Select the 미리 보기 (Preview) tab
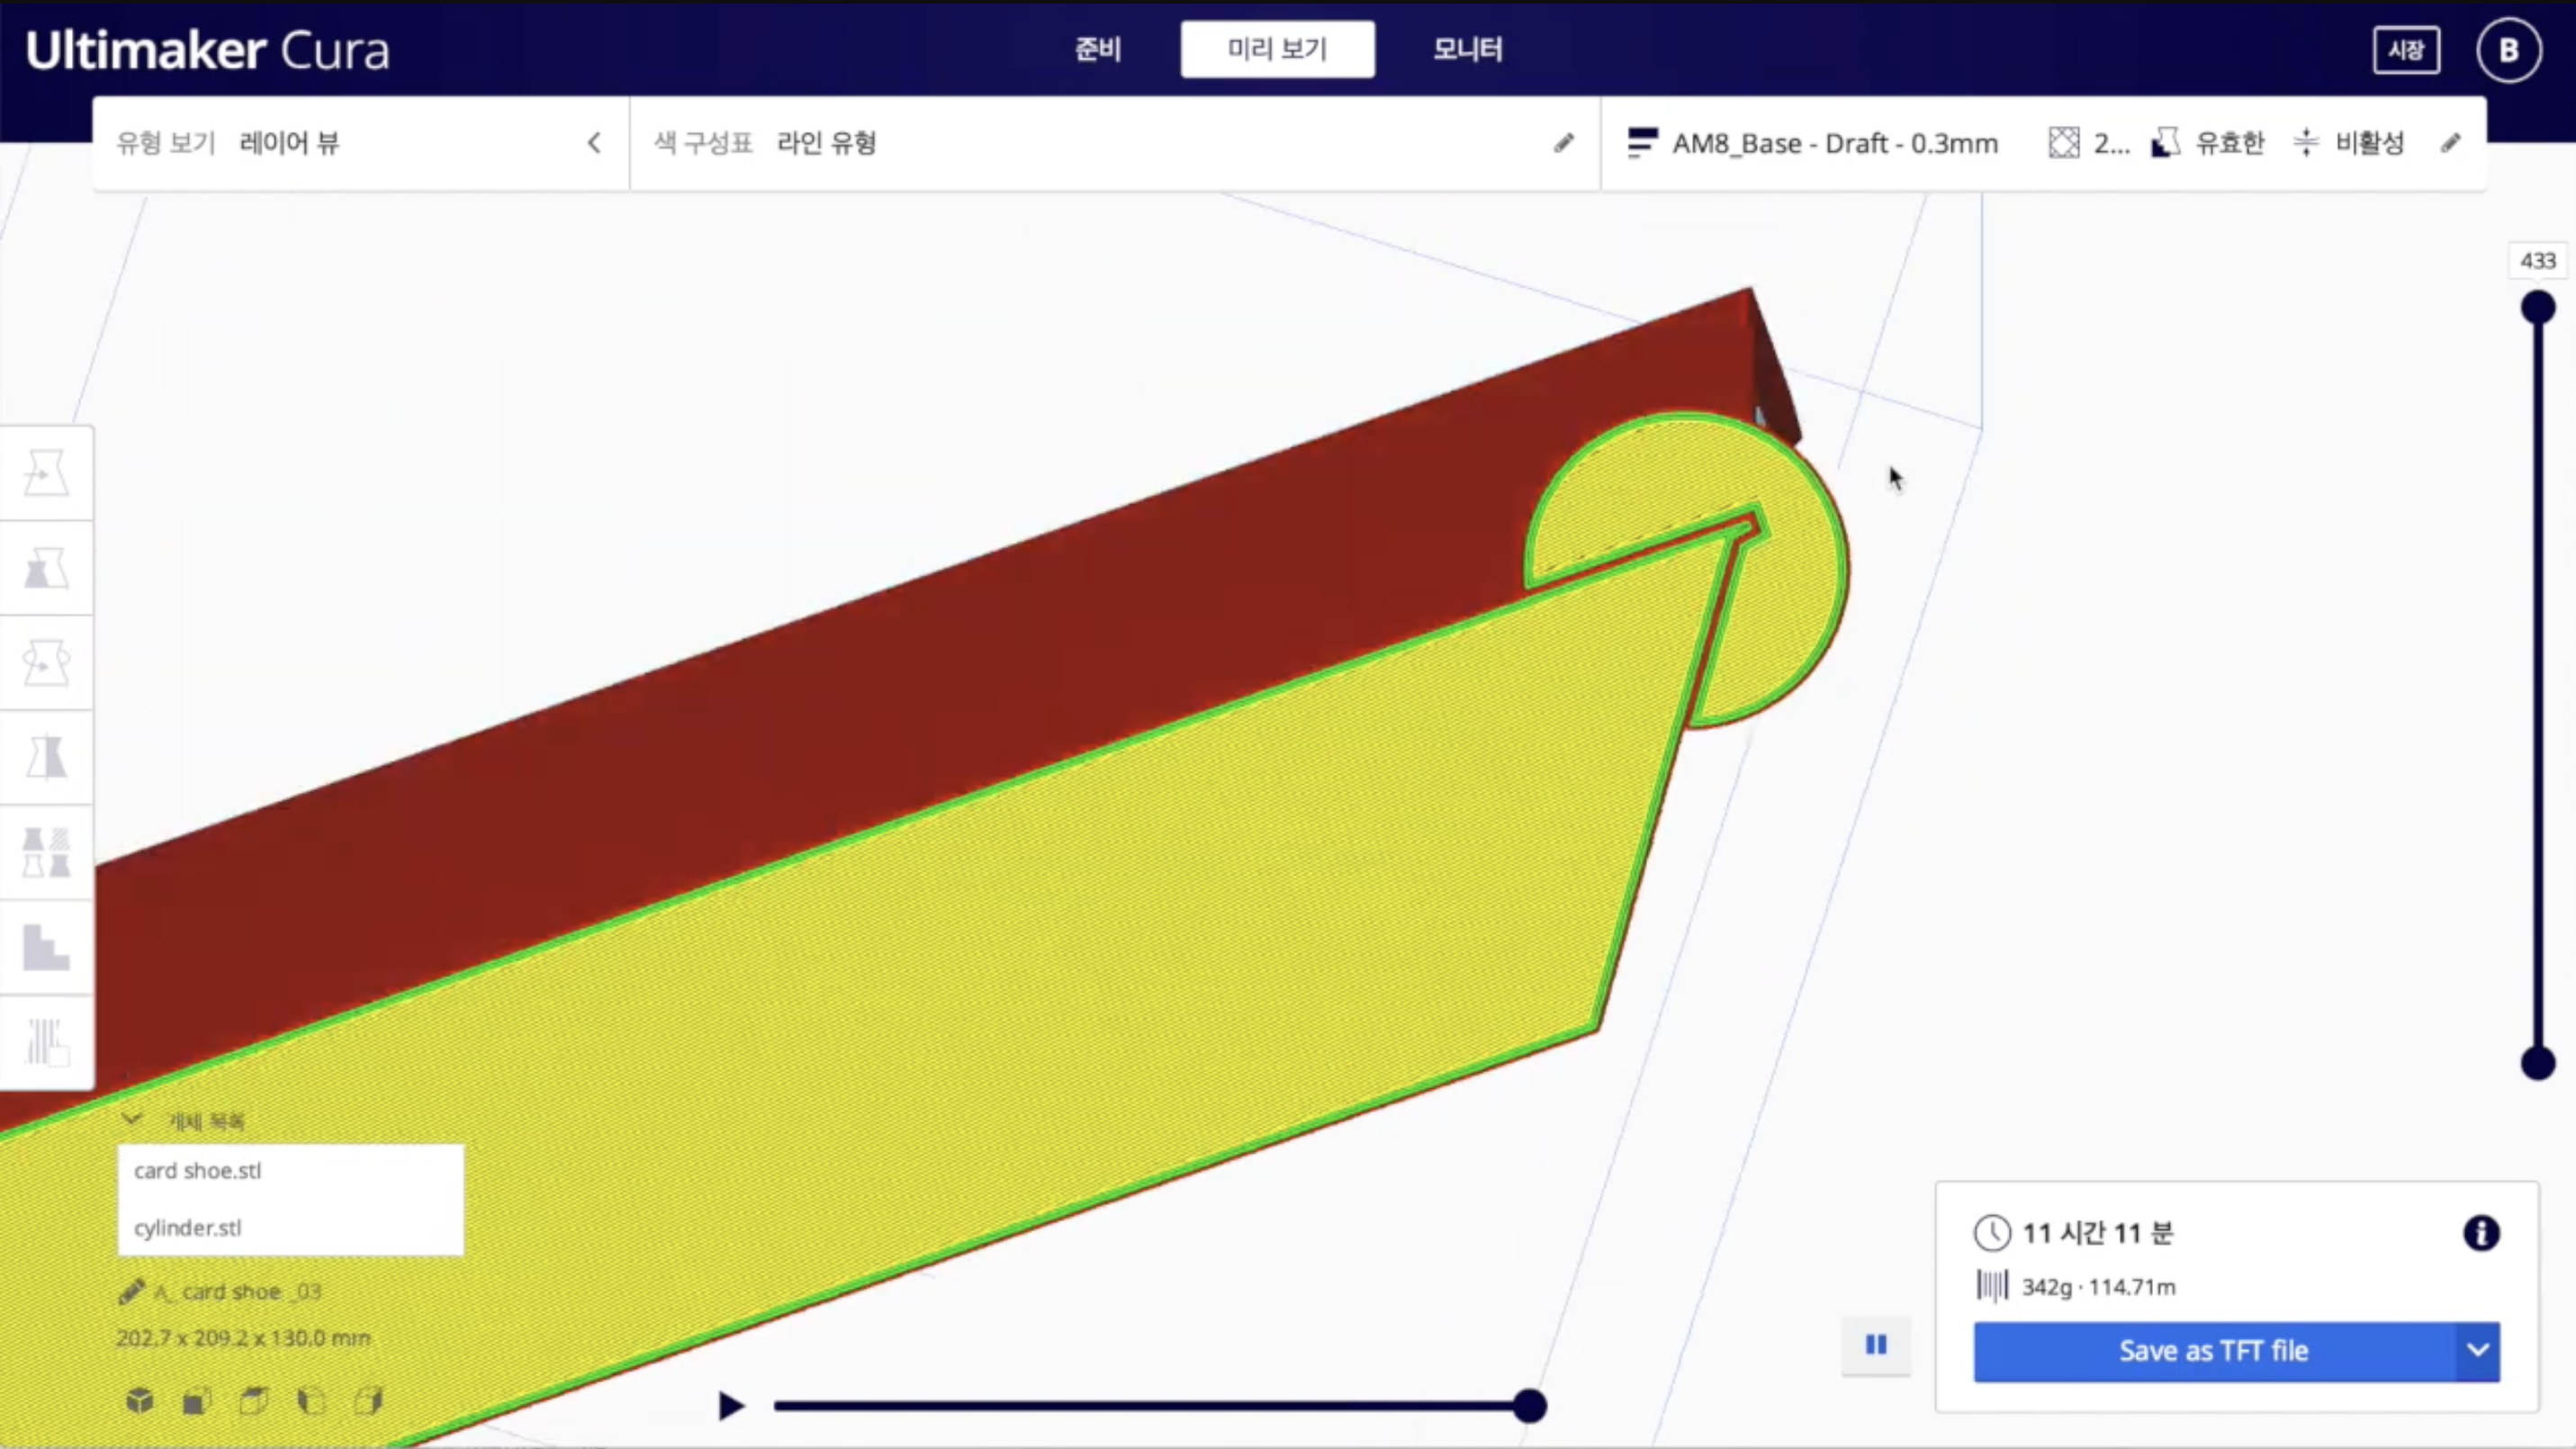 [x=1277, y=49]
